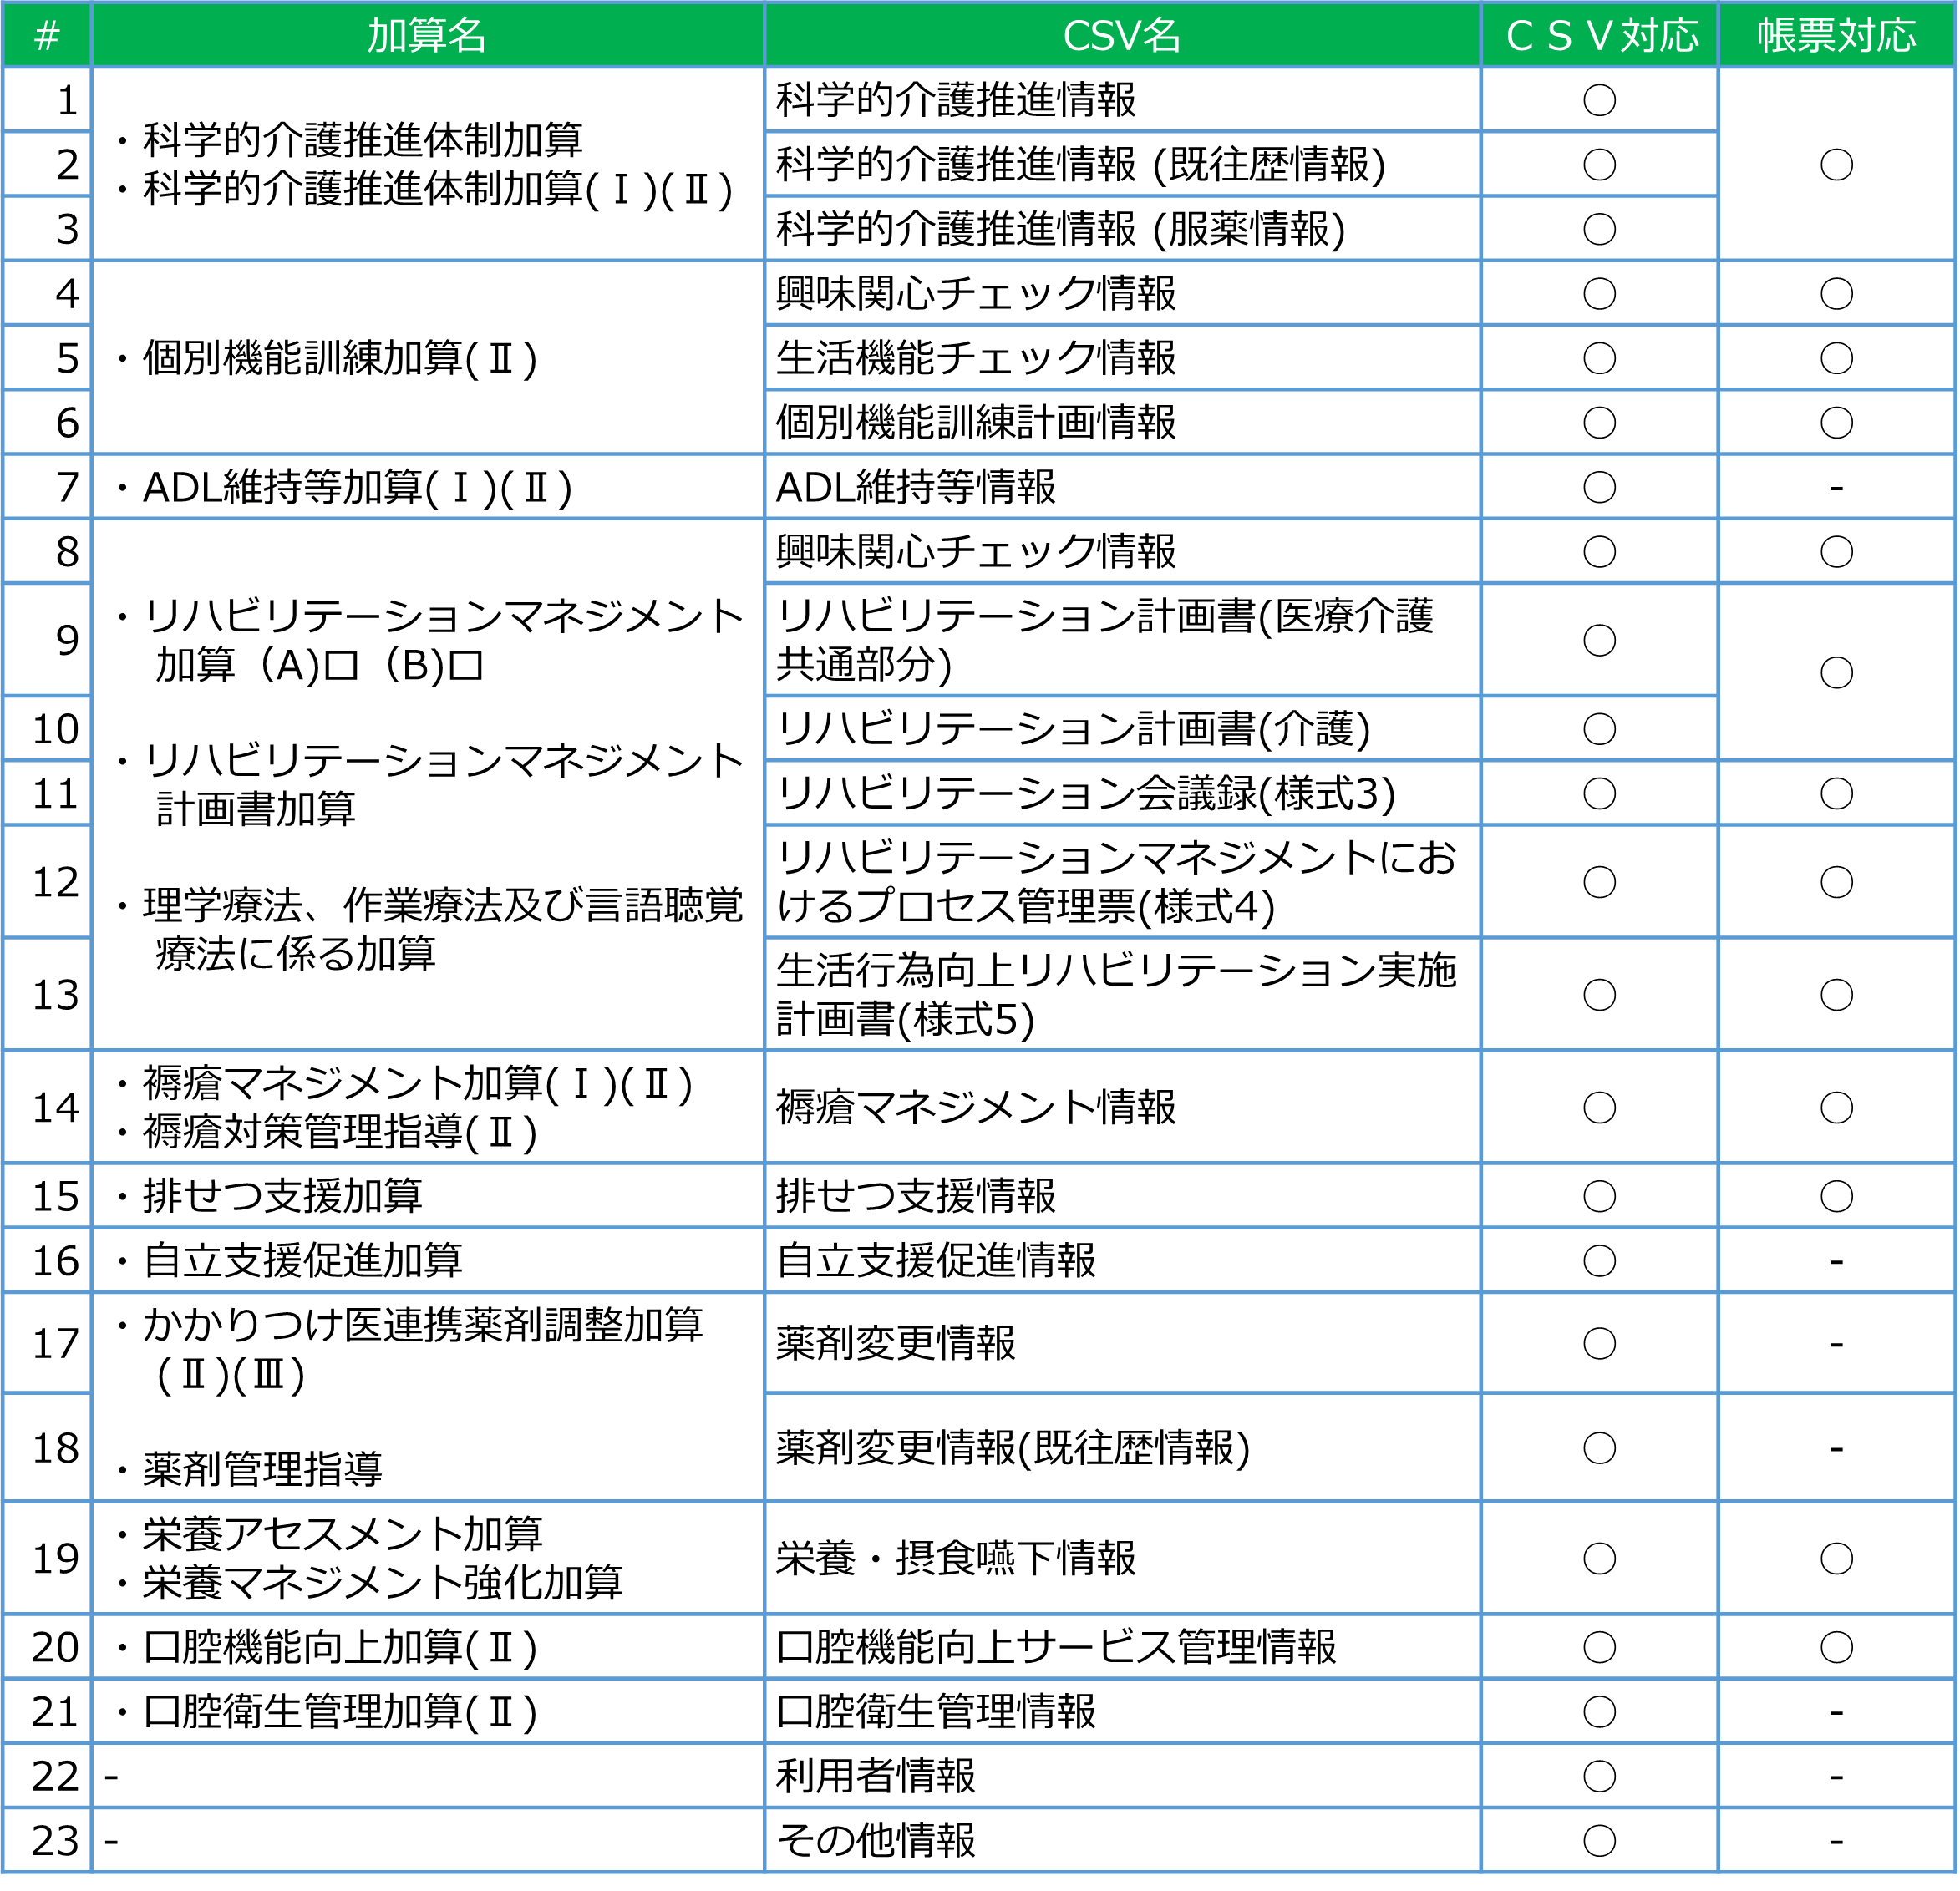This screenshot has height=1891, width=1960.
Task: Click the CSV名 column header
Action: click(x=1122, y=36)
